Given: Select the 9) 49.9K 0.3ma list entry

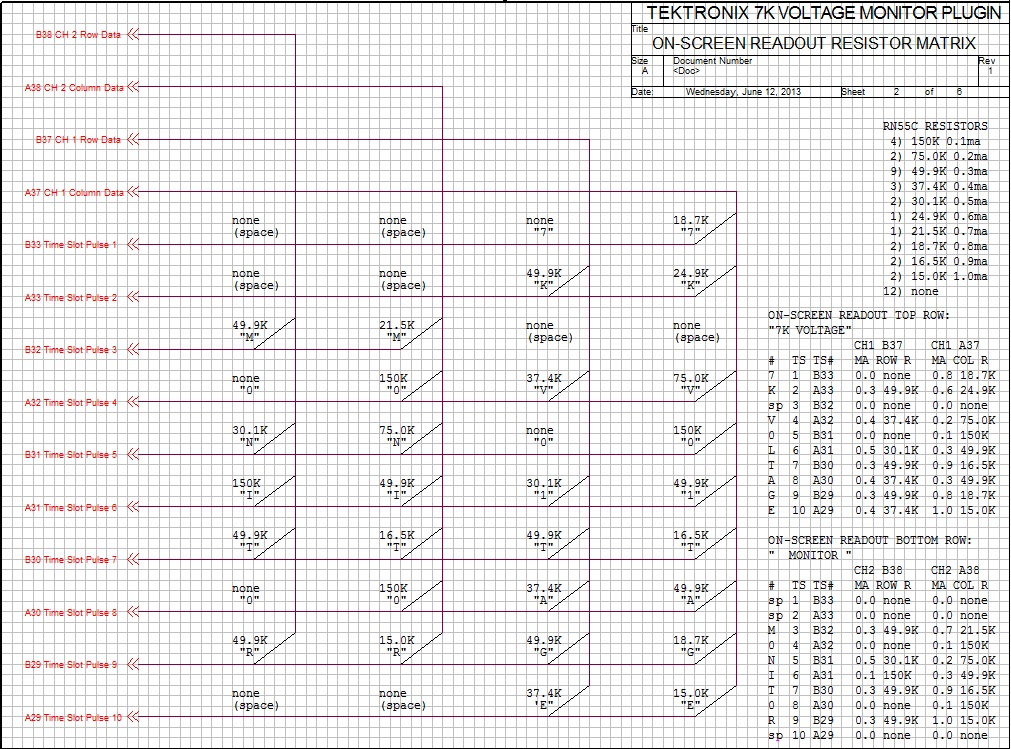Looking at the screenshot, I should [939, 171].
